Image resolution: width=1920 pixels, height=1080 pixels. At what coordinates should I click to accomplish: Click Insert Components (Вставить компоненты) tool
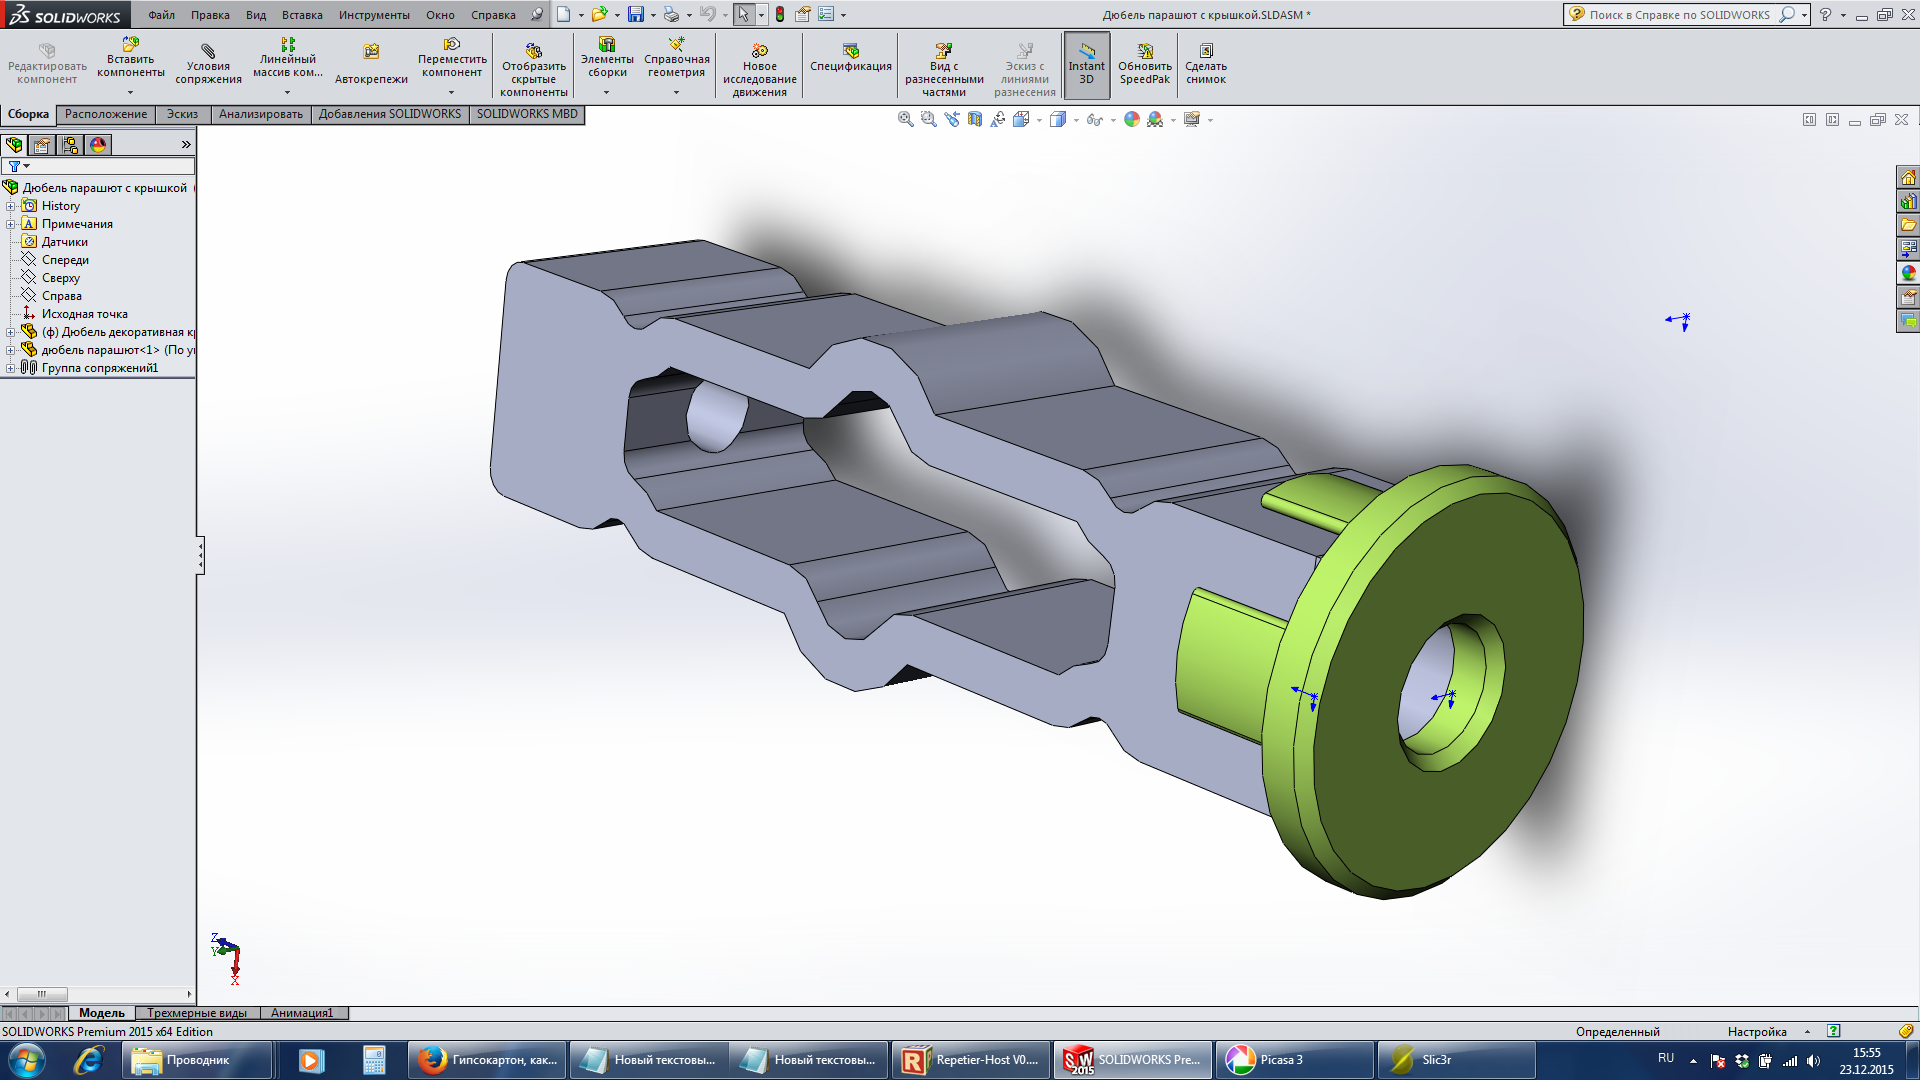(x=131, y=60)
